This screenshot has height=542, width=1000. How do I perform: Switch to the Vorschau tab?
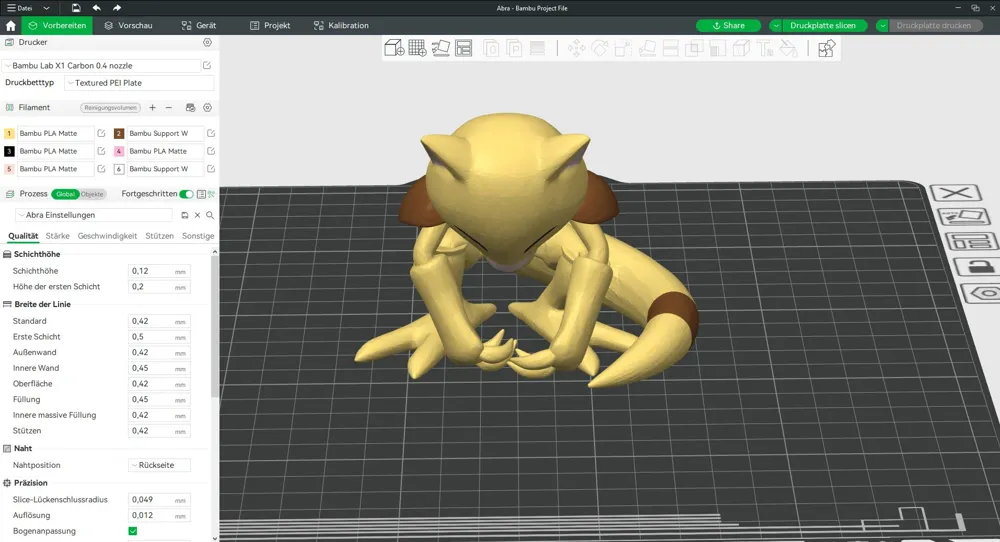[128, 26]
